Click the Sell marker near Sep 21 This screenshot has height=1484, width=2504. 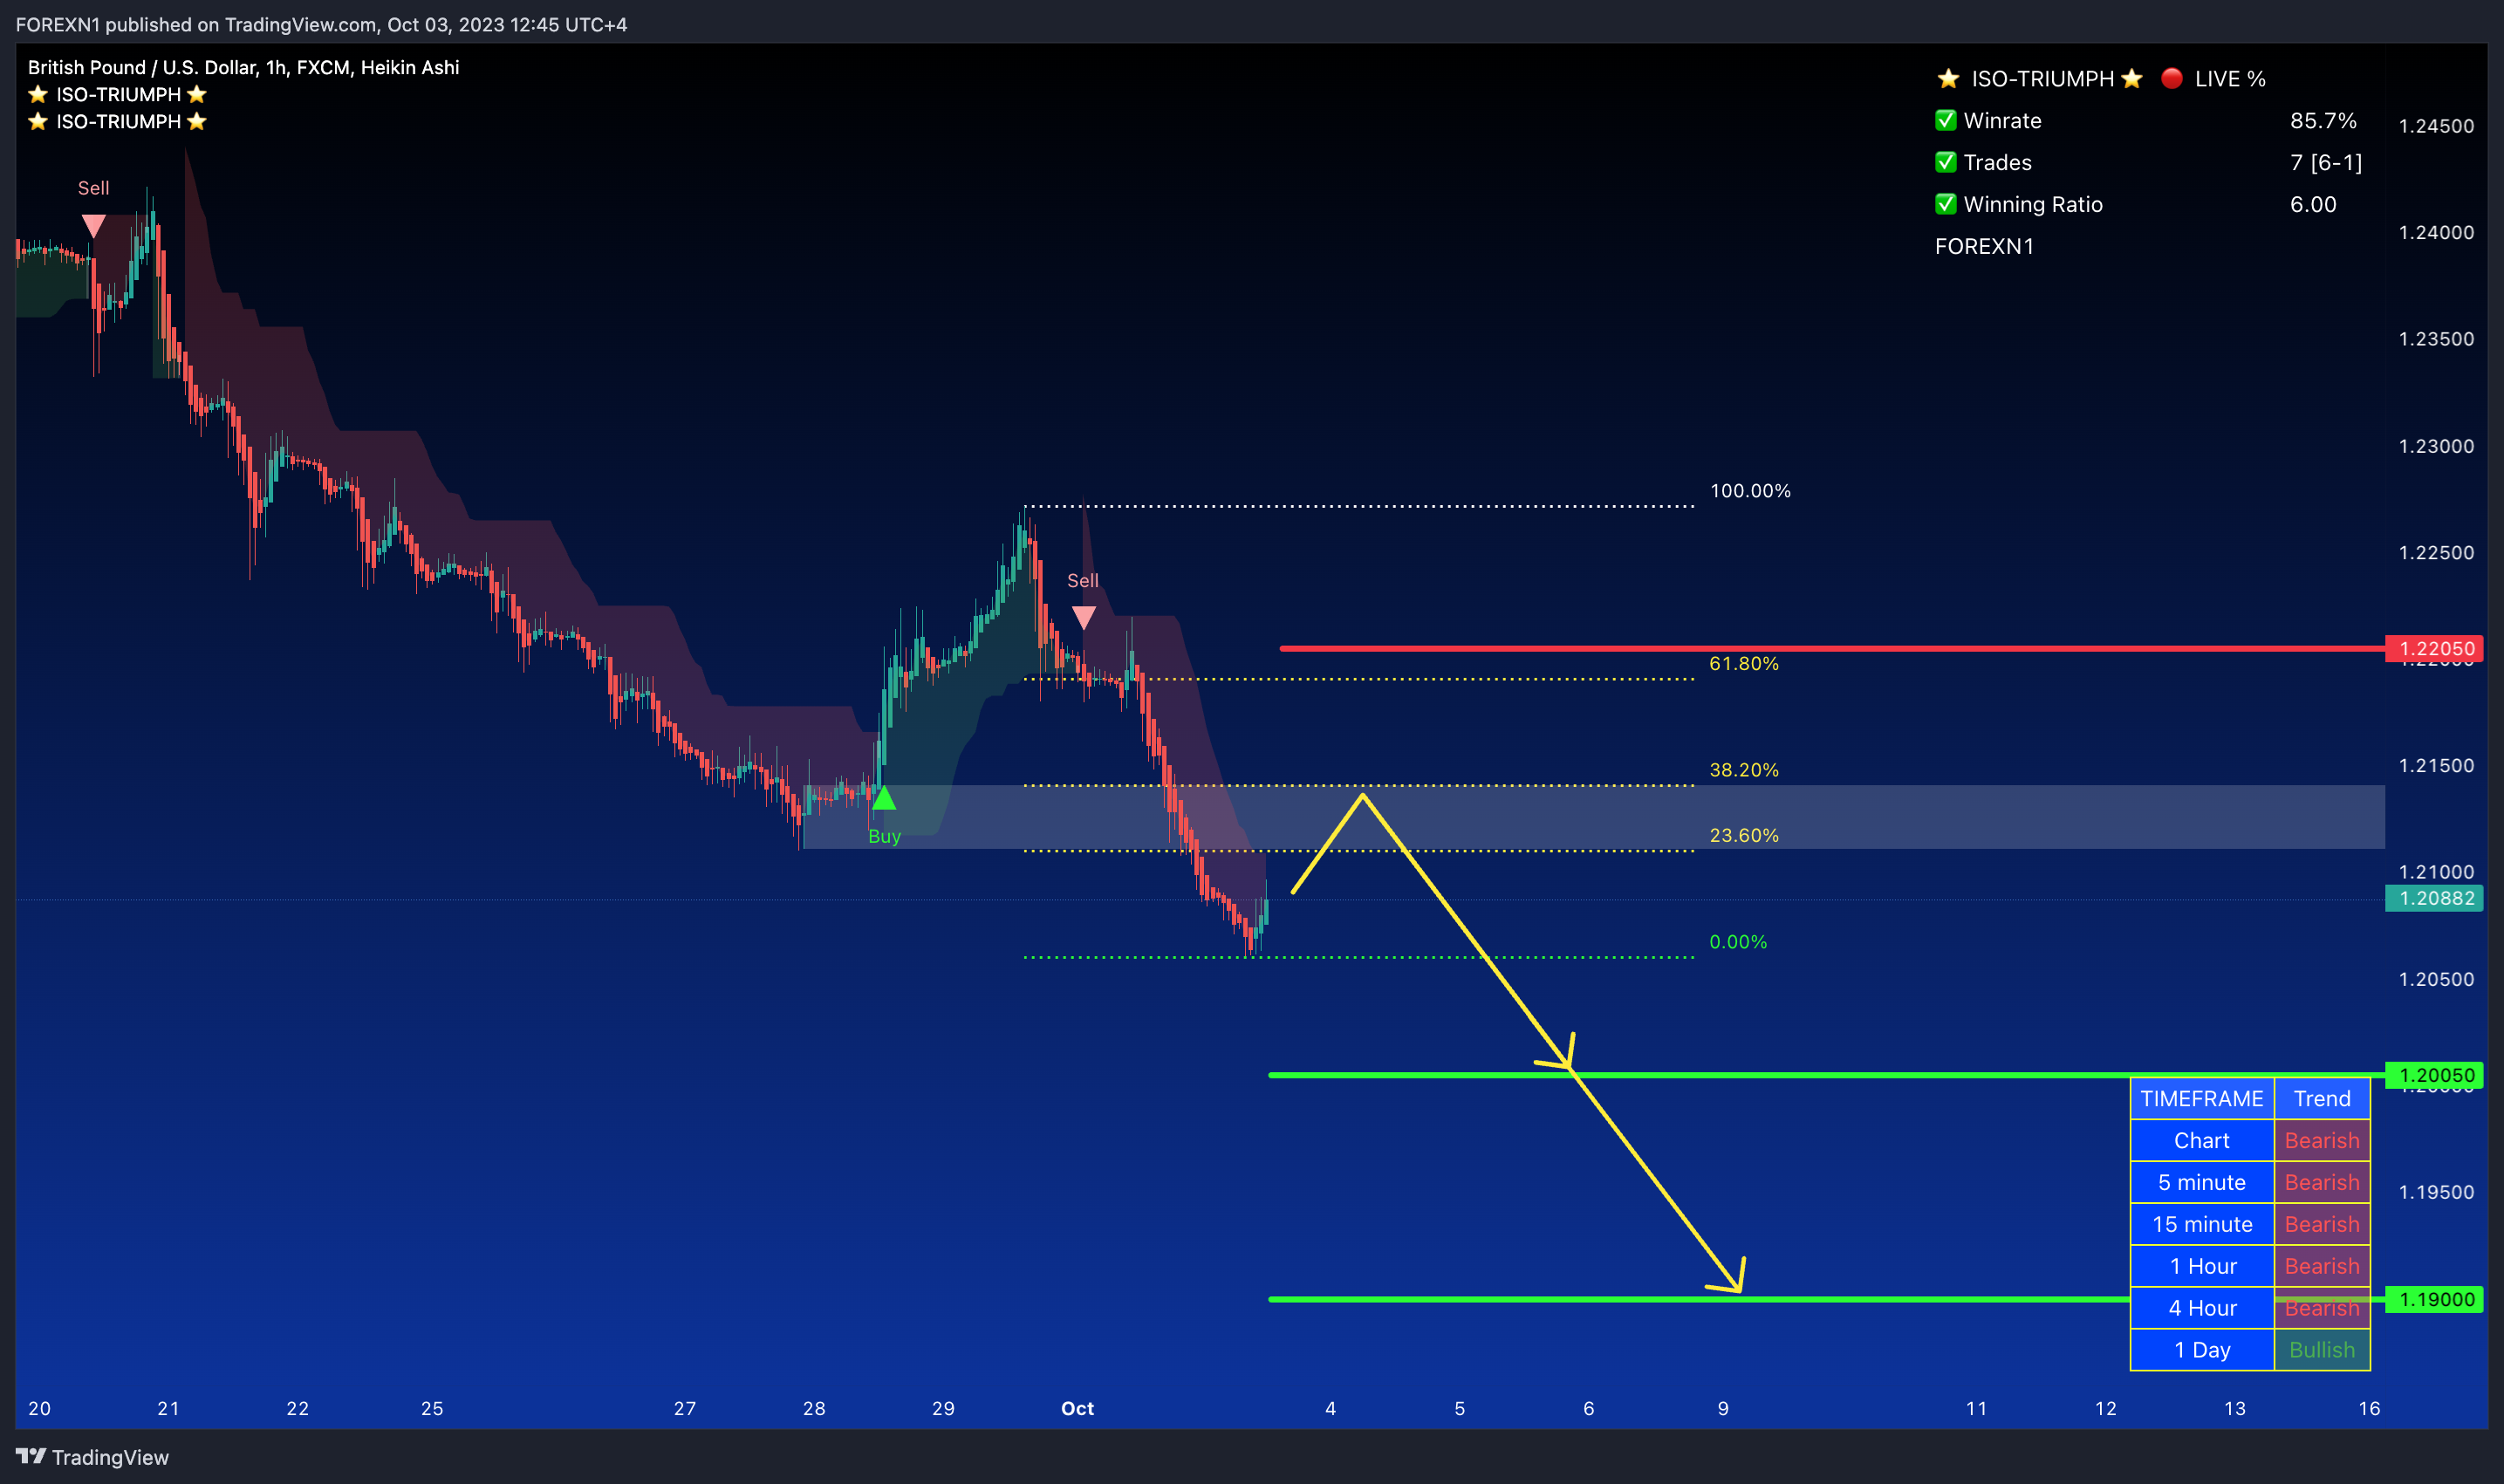[x=94, y=226]
